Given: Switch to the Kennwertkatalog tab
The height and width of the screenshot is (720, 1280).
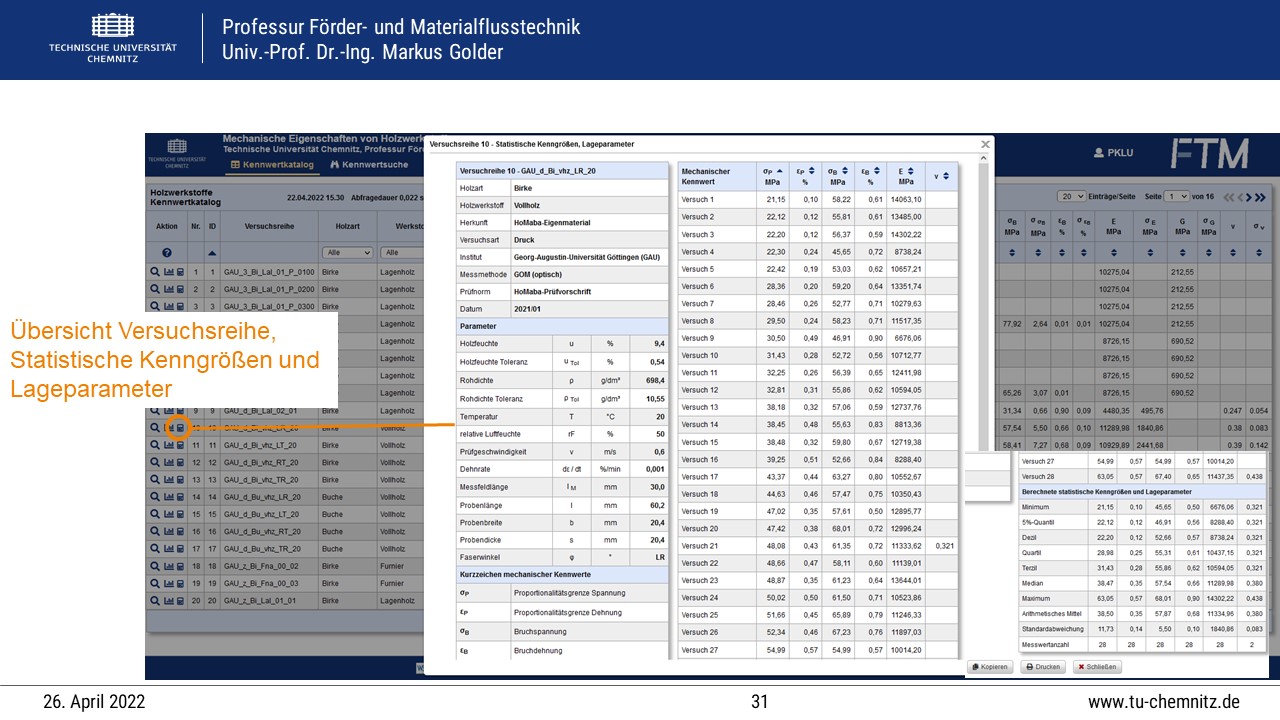Looking at the screenshot, I should [x=272, y=164].
